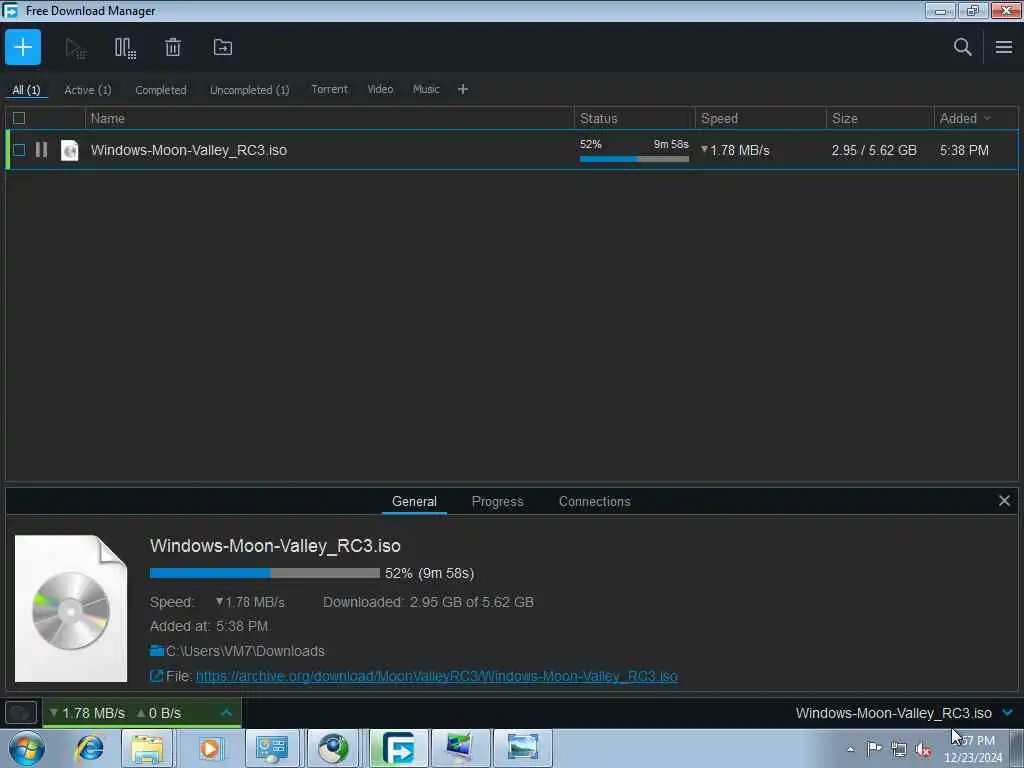Click the 52% progress bar in details panel
Viewport: 1024px width, 768px height.
click(x=264, y=573)
